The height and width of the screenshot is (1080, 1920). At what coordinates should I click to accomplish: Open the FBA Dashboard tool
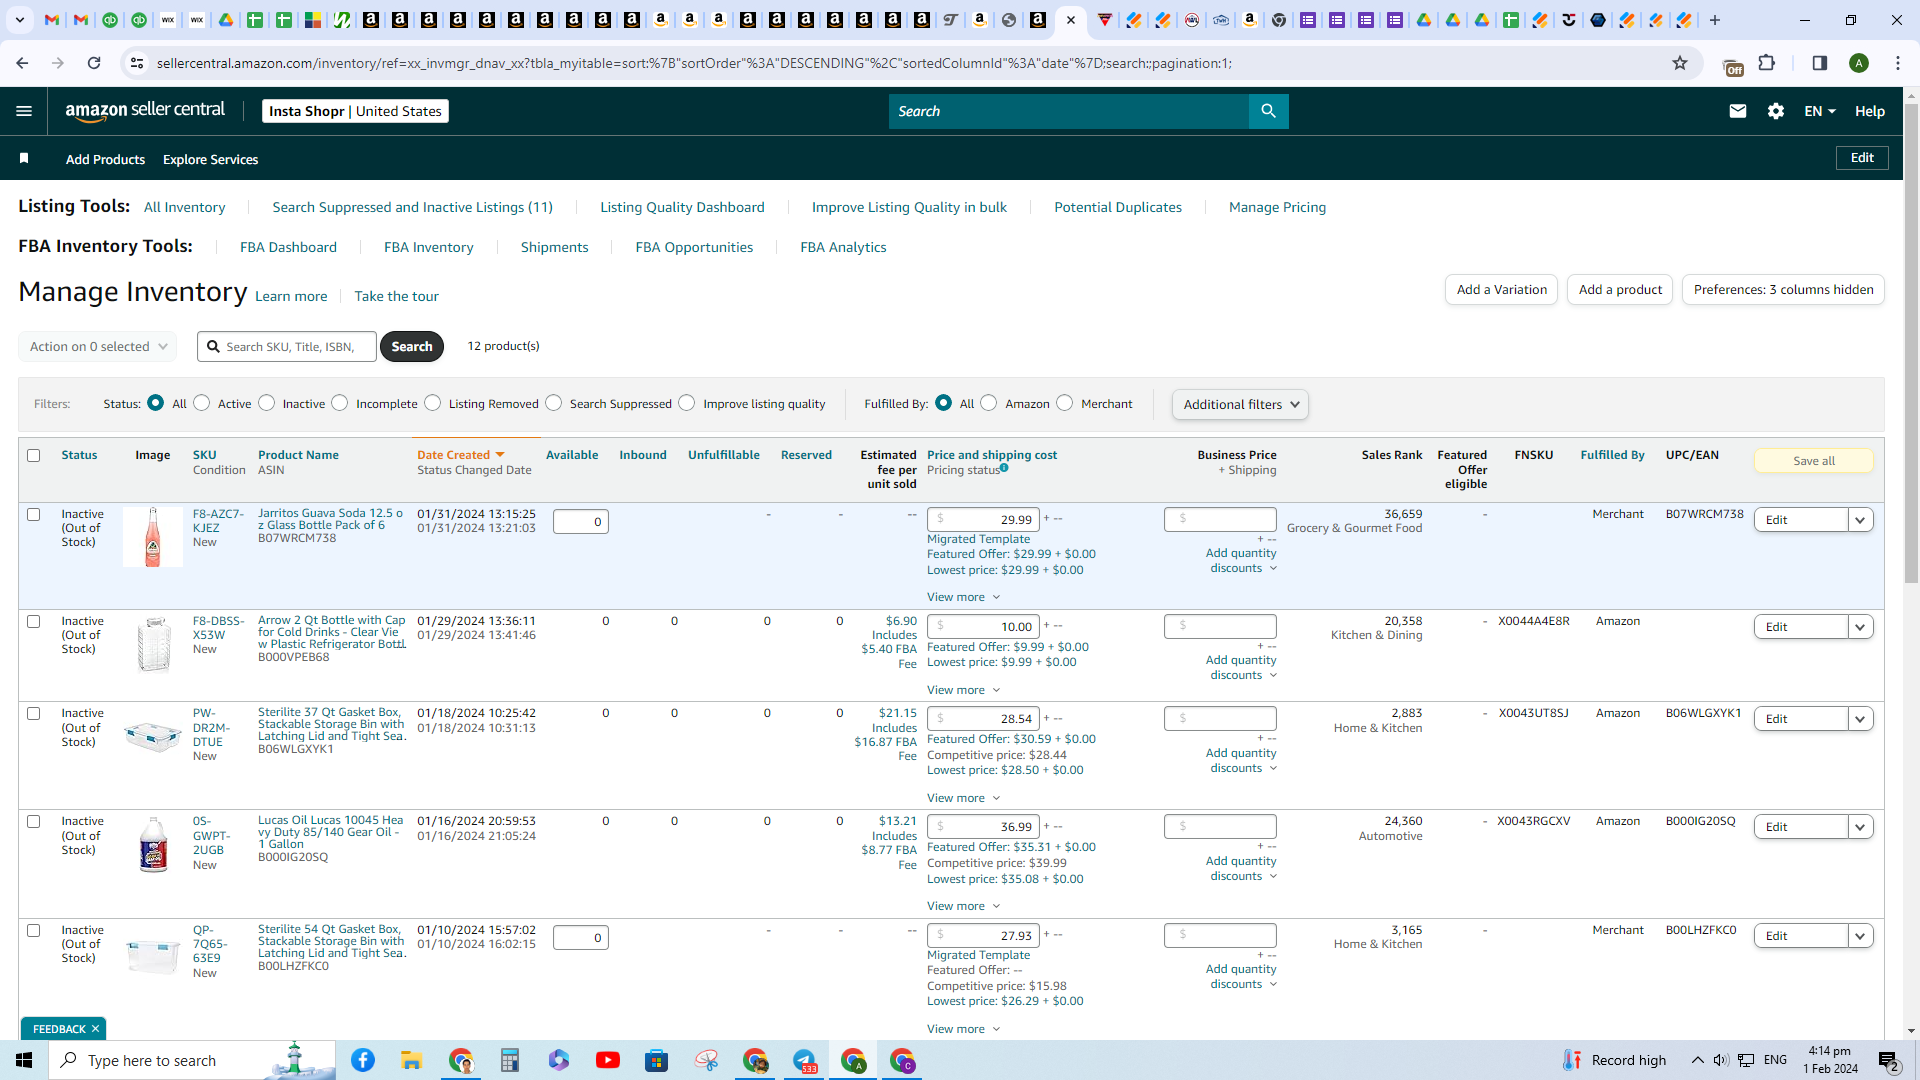(x=288, y=247)
